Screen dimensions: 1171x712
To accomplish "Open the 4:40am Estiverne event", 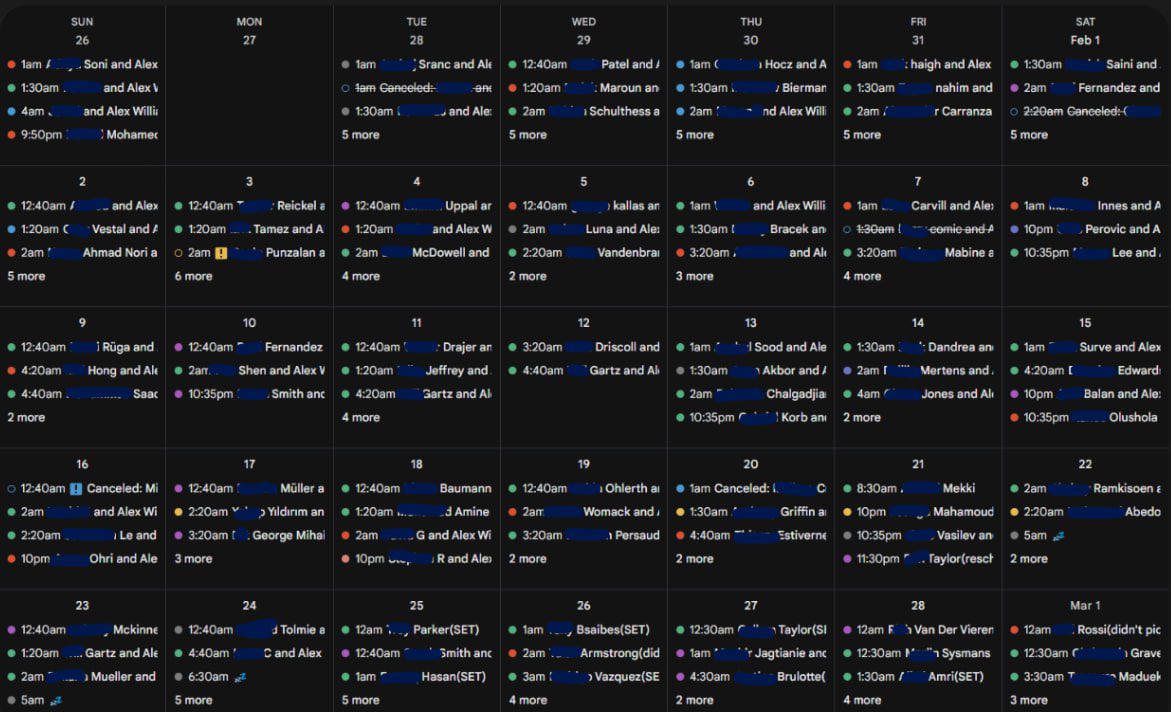I will pyautogui.click(x=751, y=536).
